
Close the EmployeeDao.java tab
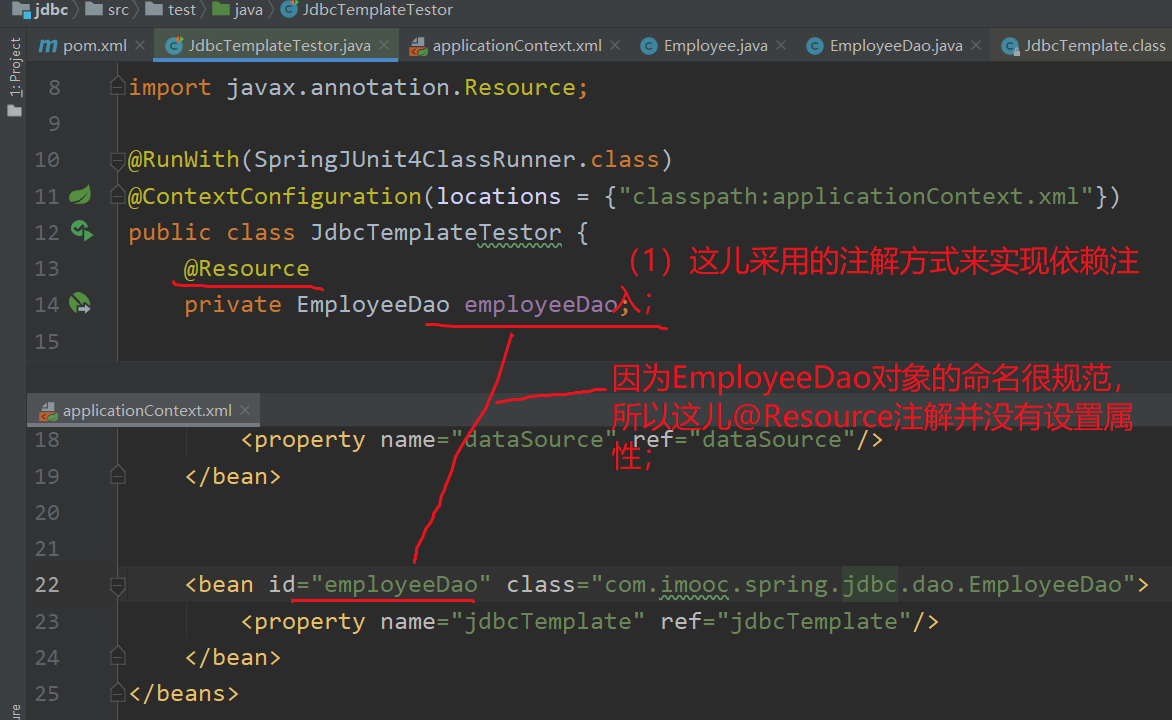point(976,46)
